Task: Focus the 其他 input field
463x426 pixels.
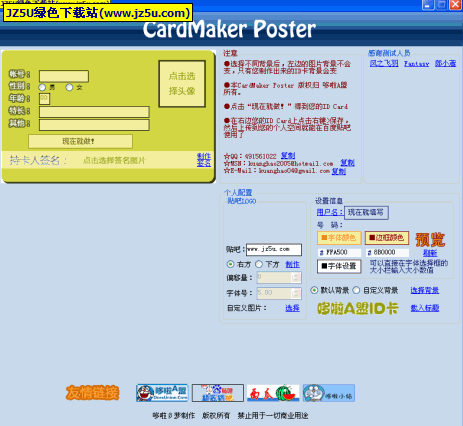Action: [x=94, y=125]
